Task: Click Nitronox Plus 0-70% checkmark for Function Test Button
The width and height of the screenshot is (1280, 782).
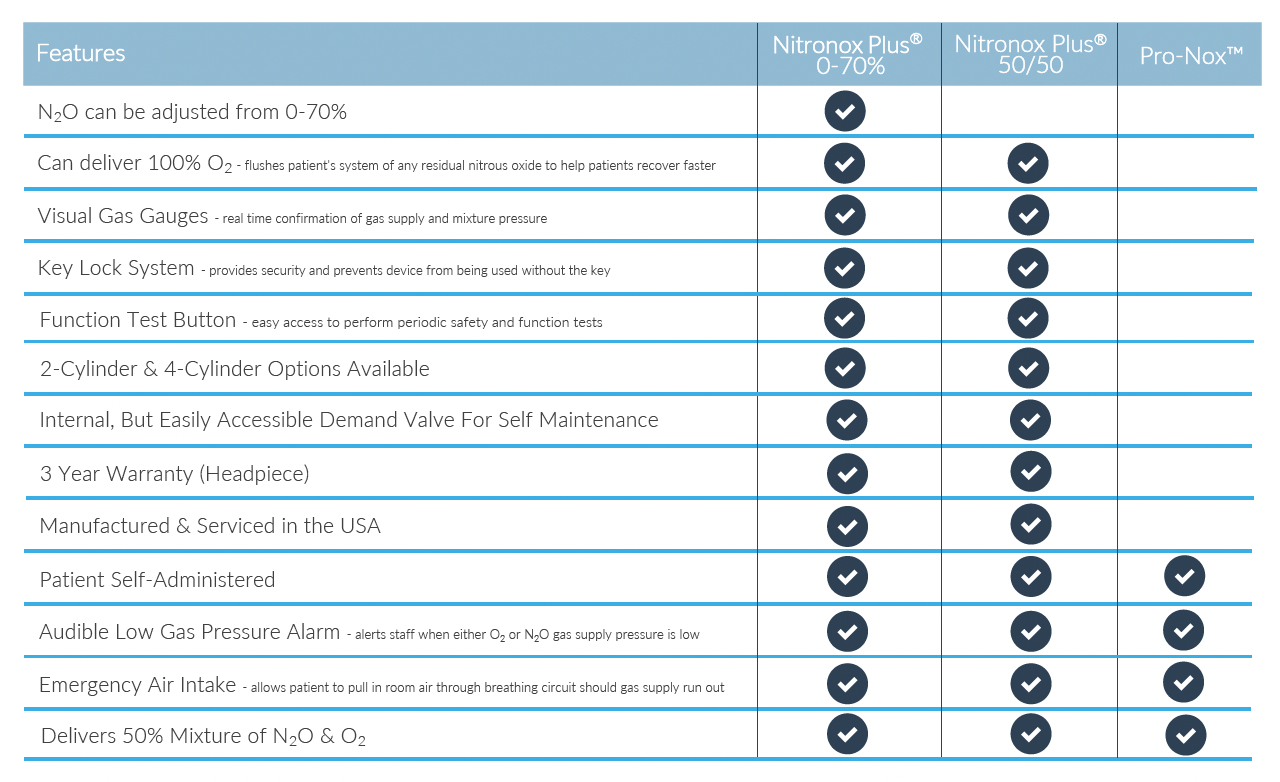Action: pos(845,318)
